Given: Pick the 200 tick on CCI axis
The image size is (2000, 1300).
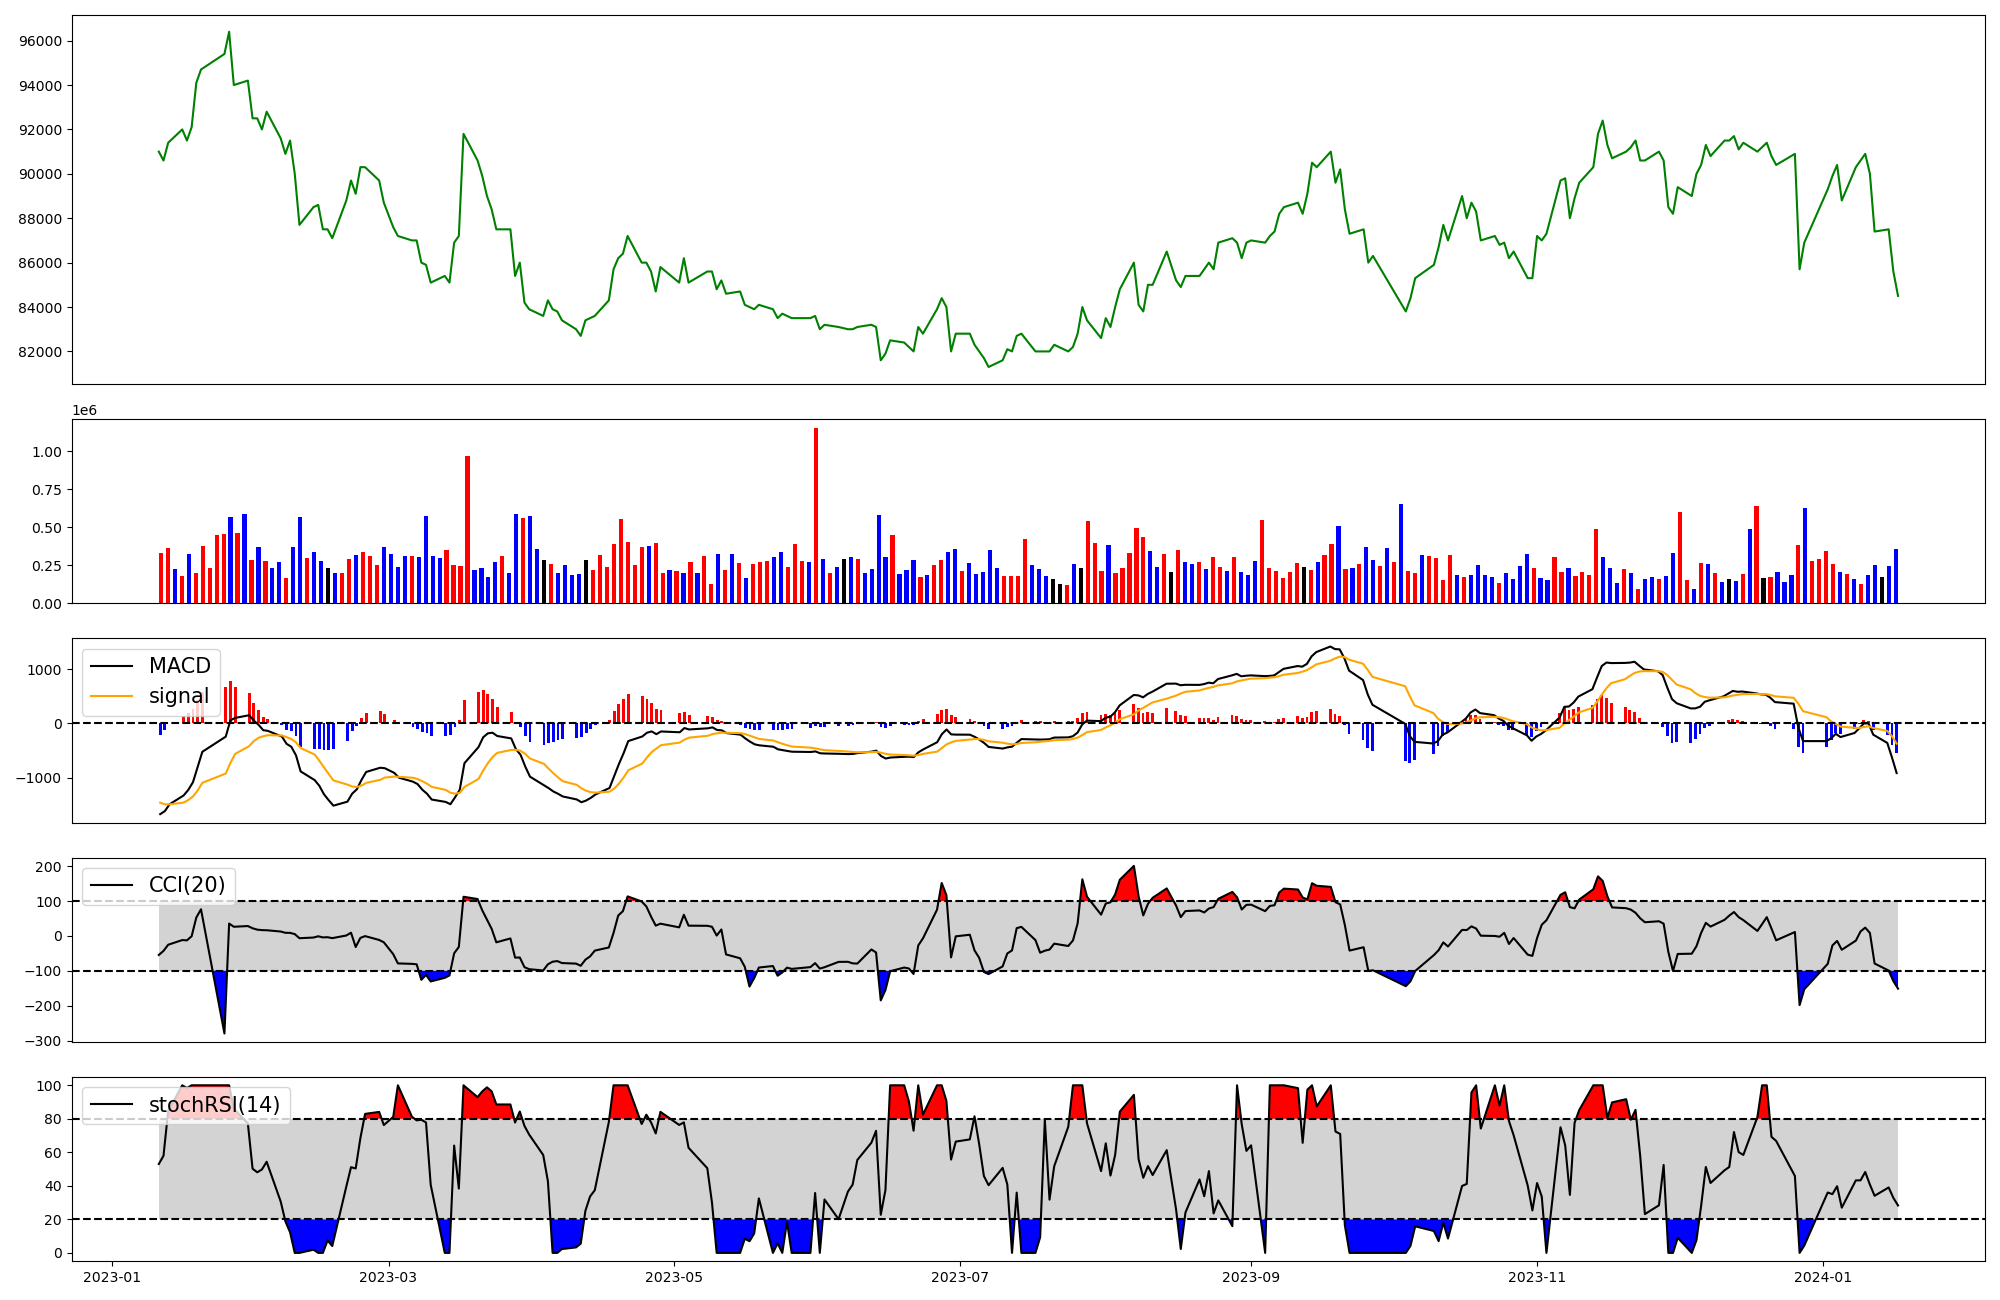Looking at the screenshot, I should [x=50, y=867].
